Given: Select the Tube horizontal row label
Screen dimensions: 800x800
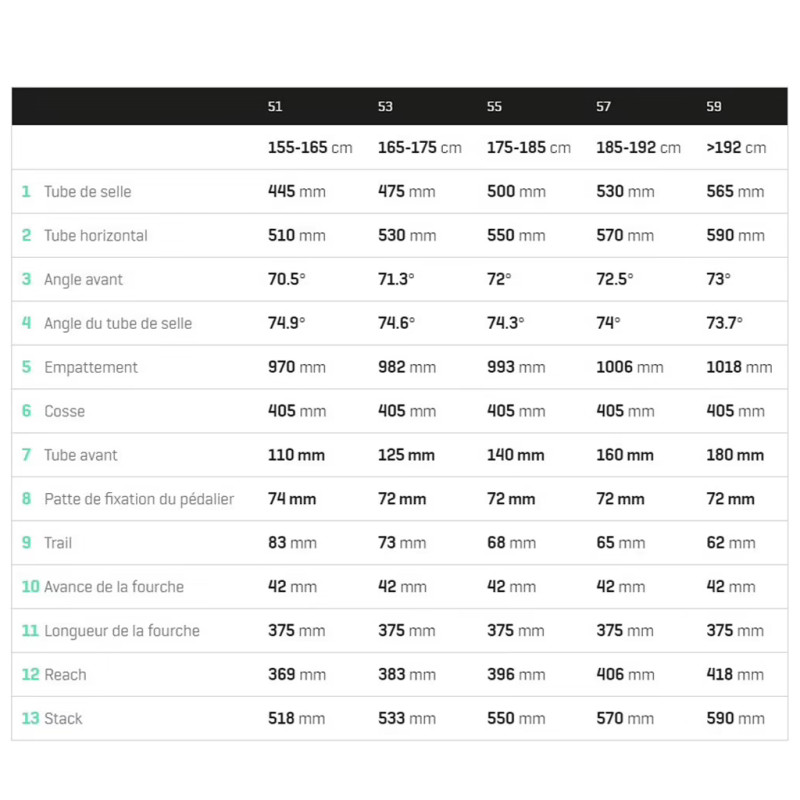Looking at the screenshot, I should click(x=95, y=236).
